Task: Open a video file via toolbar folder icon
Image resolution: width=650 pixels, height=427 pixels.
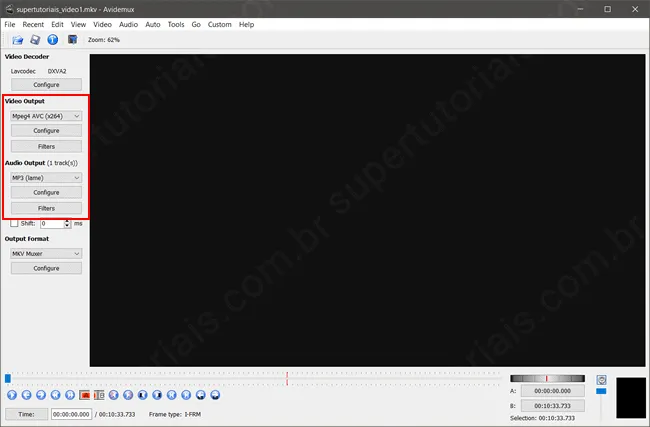Action: (x=17, y=40)
